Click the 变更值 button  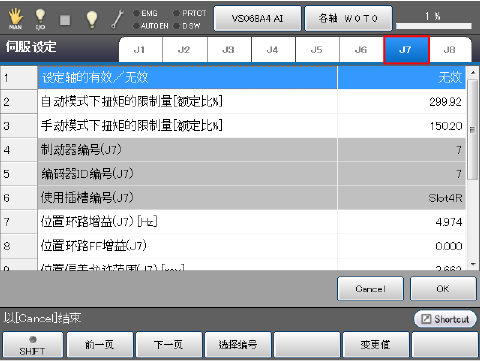tap(376, 345)
